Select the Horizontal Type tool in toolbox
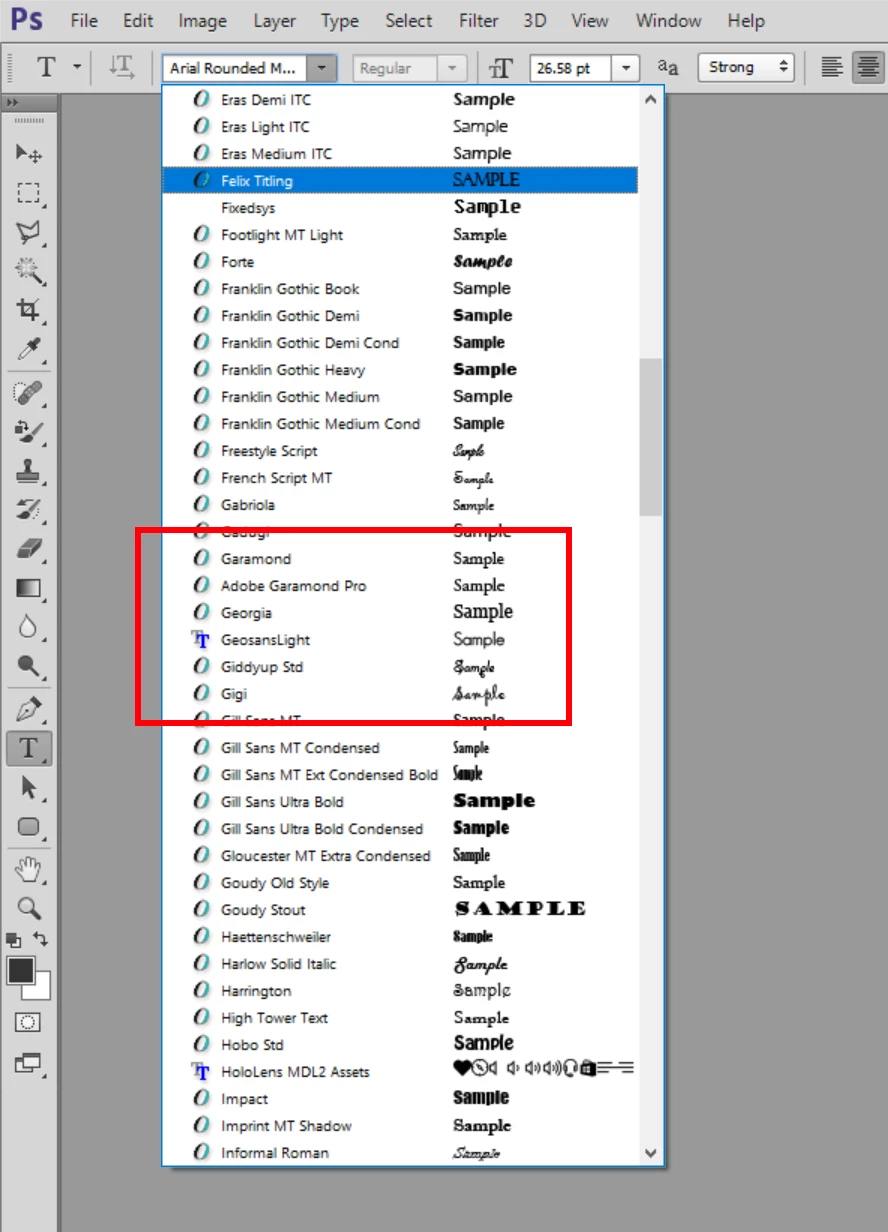The image size is (888, 1232). point(29,747)
